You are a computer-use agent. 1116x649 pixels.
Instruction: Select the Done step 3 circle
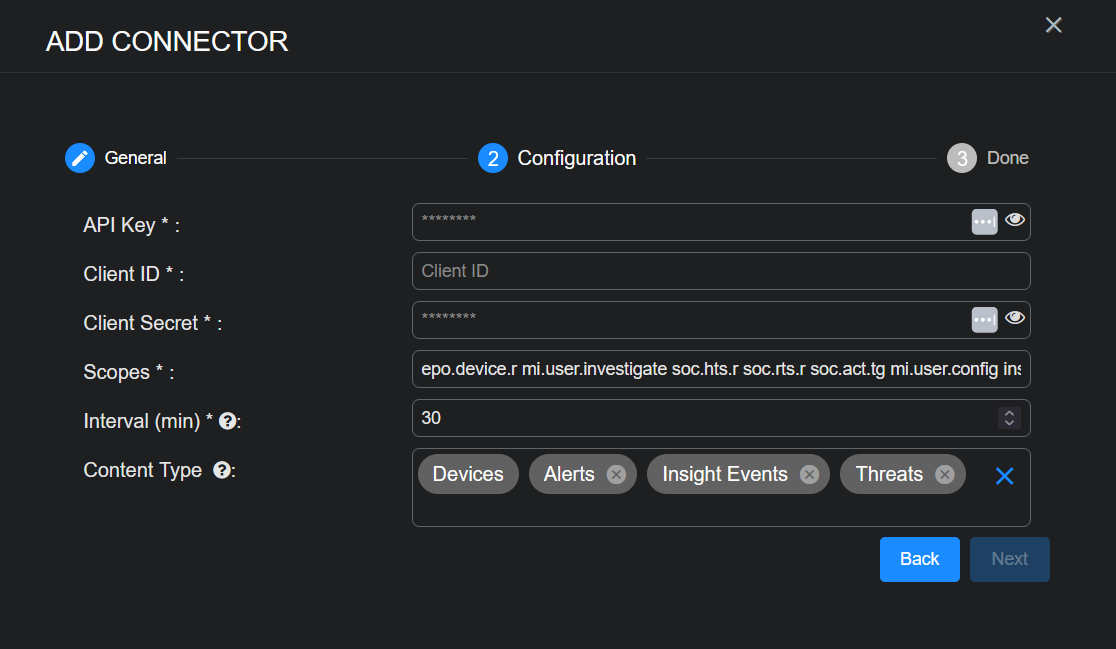click(961, 158)
